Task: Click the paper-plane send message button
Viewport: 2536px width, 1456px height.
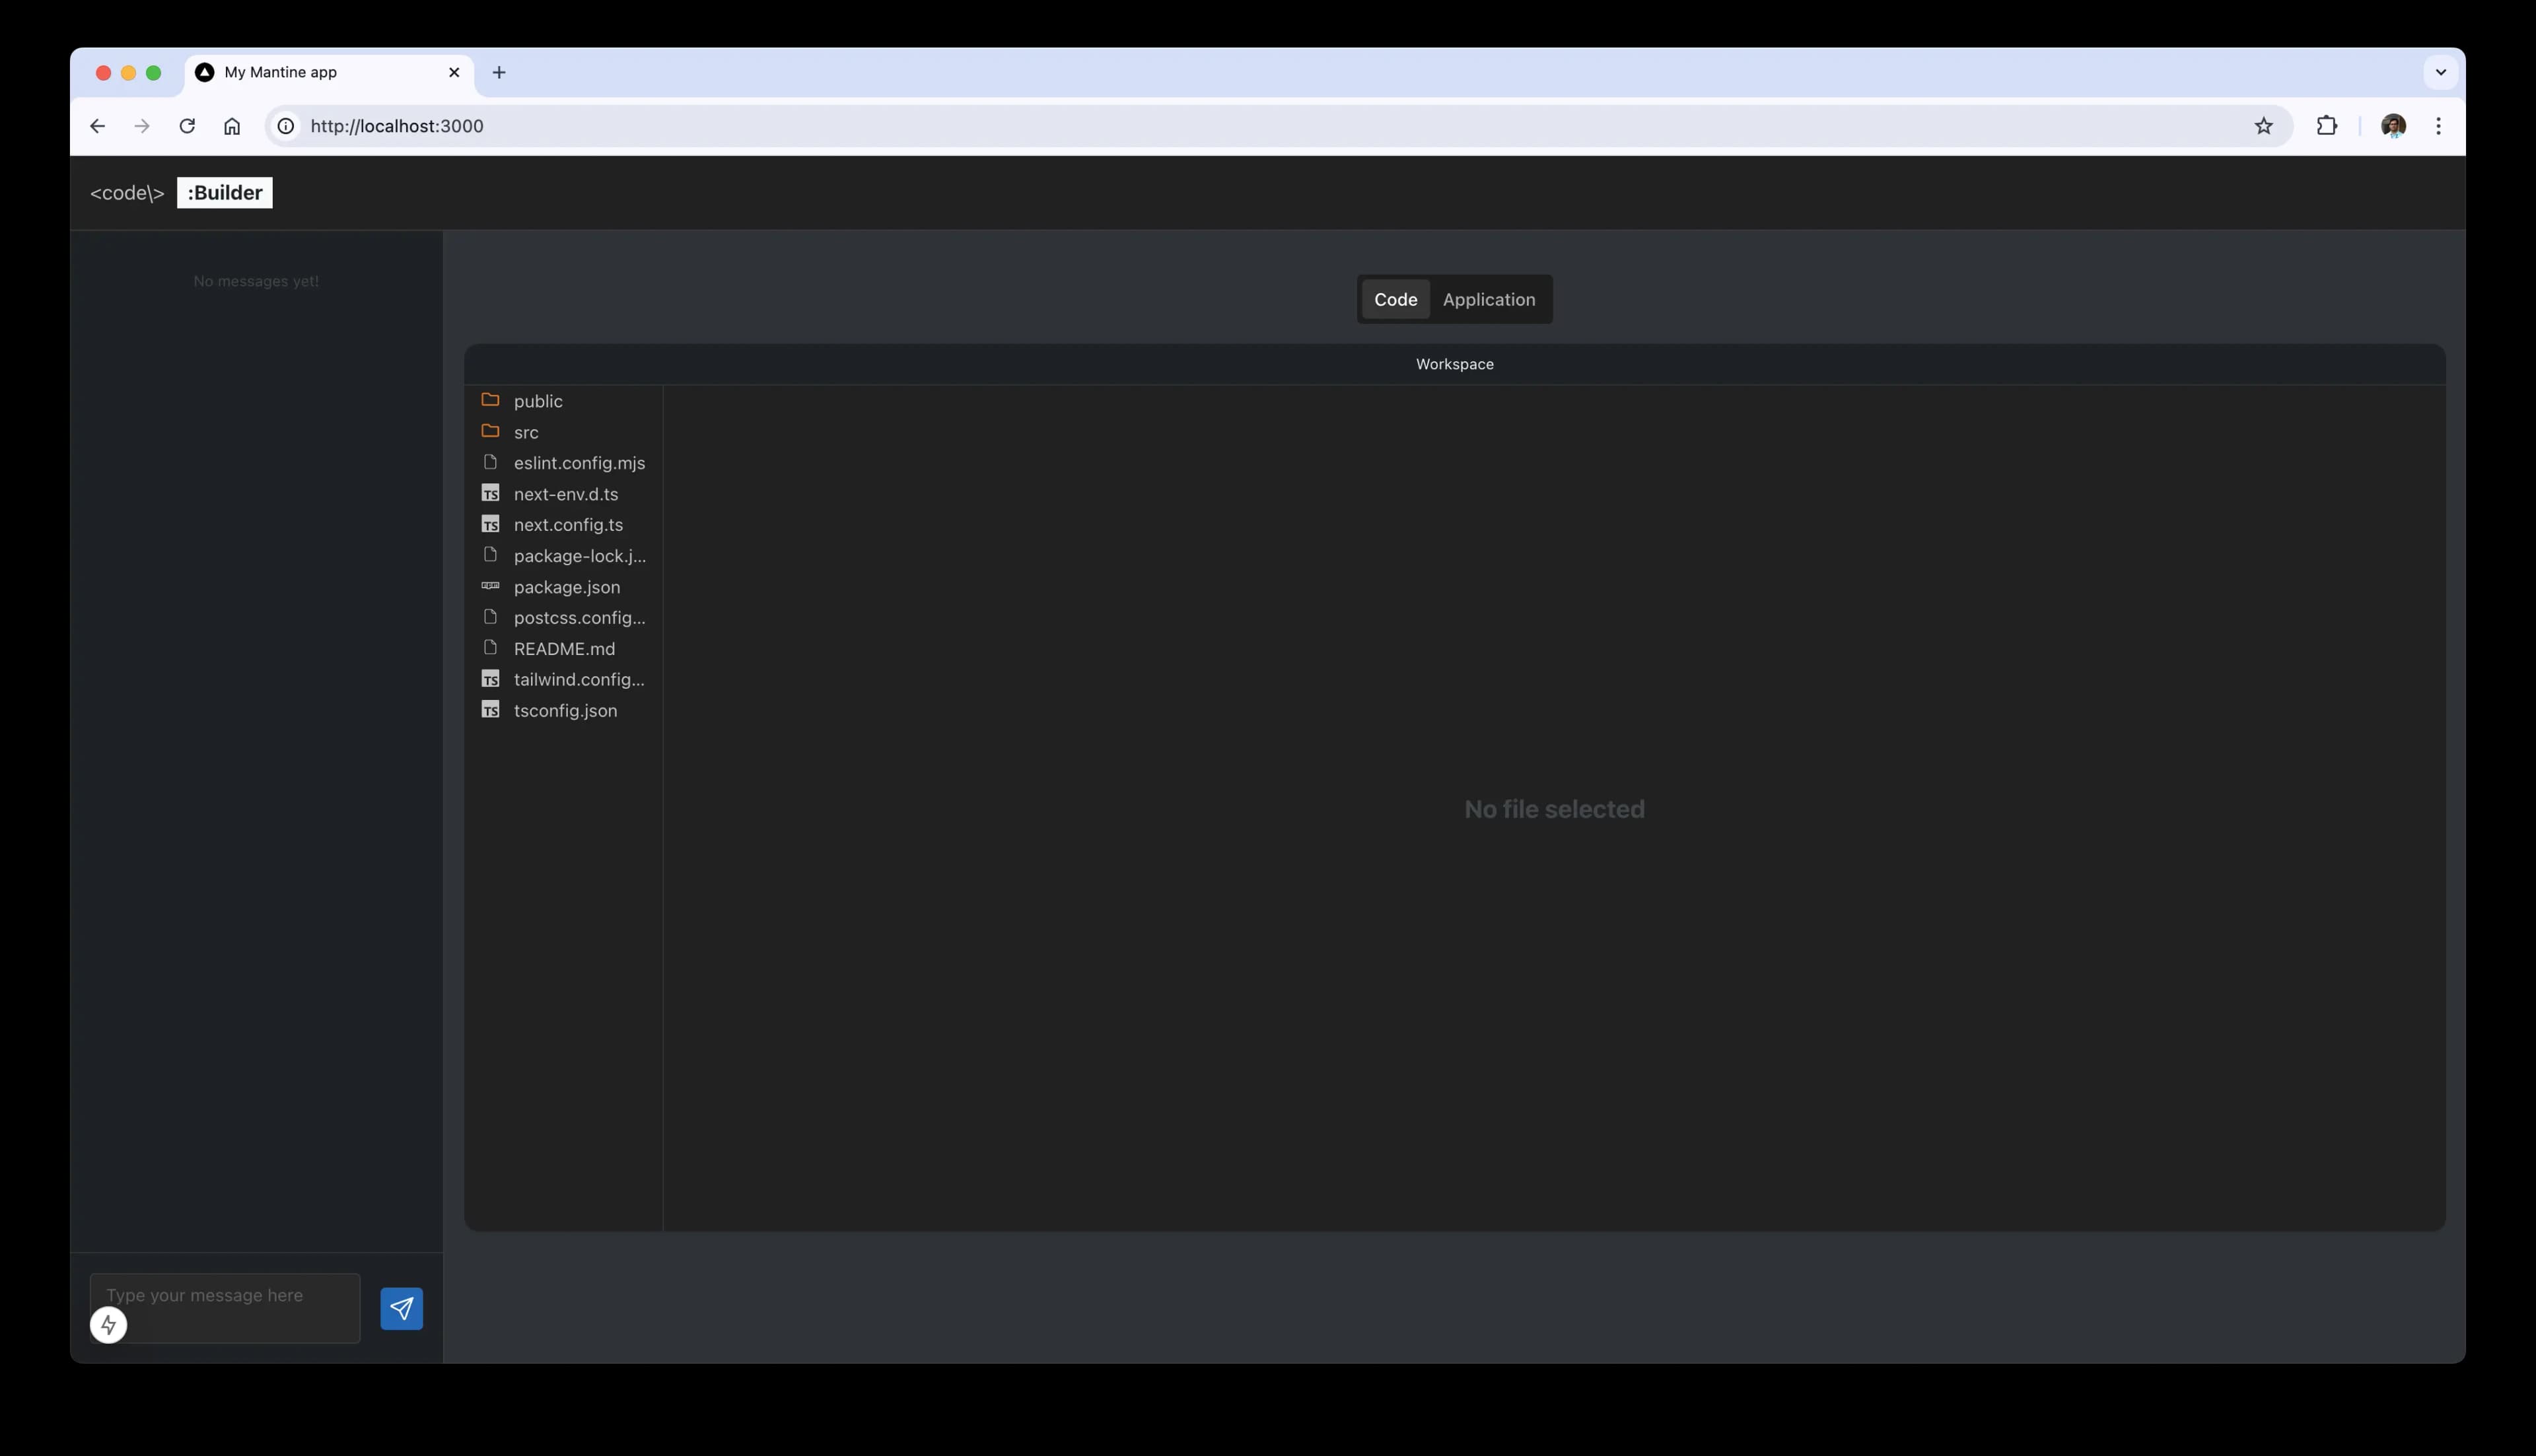Action: (401, 1308)
